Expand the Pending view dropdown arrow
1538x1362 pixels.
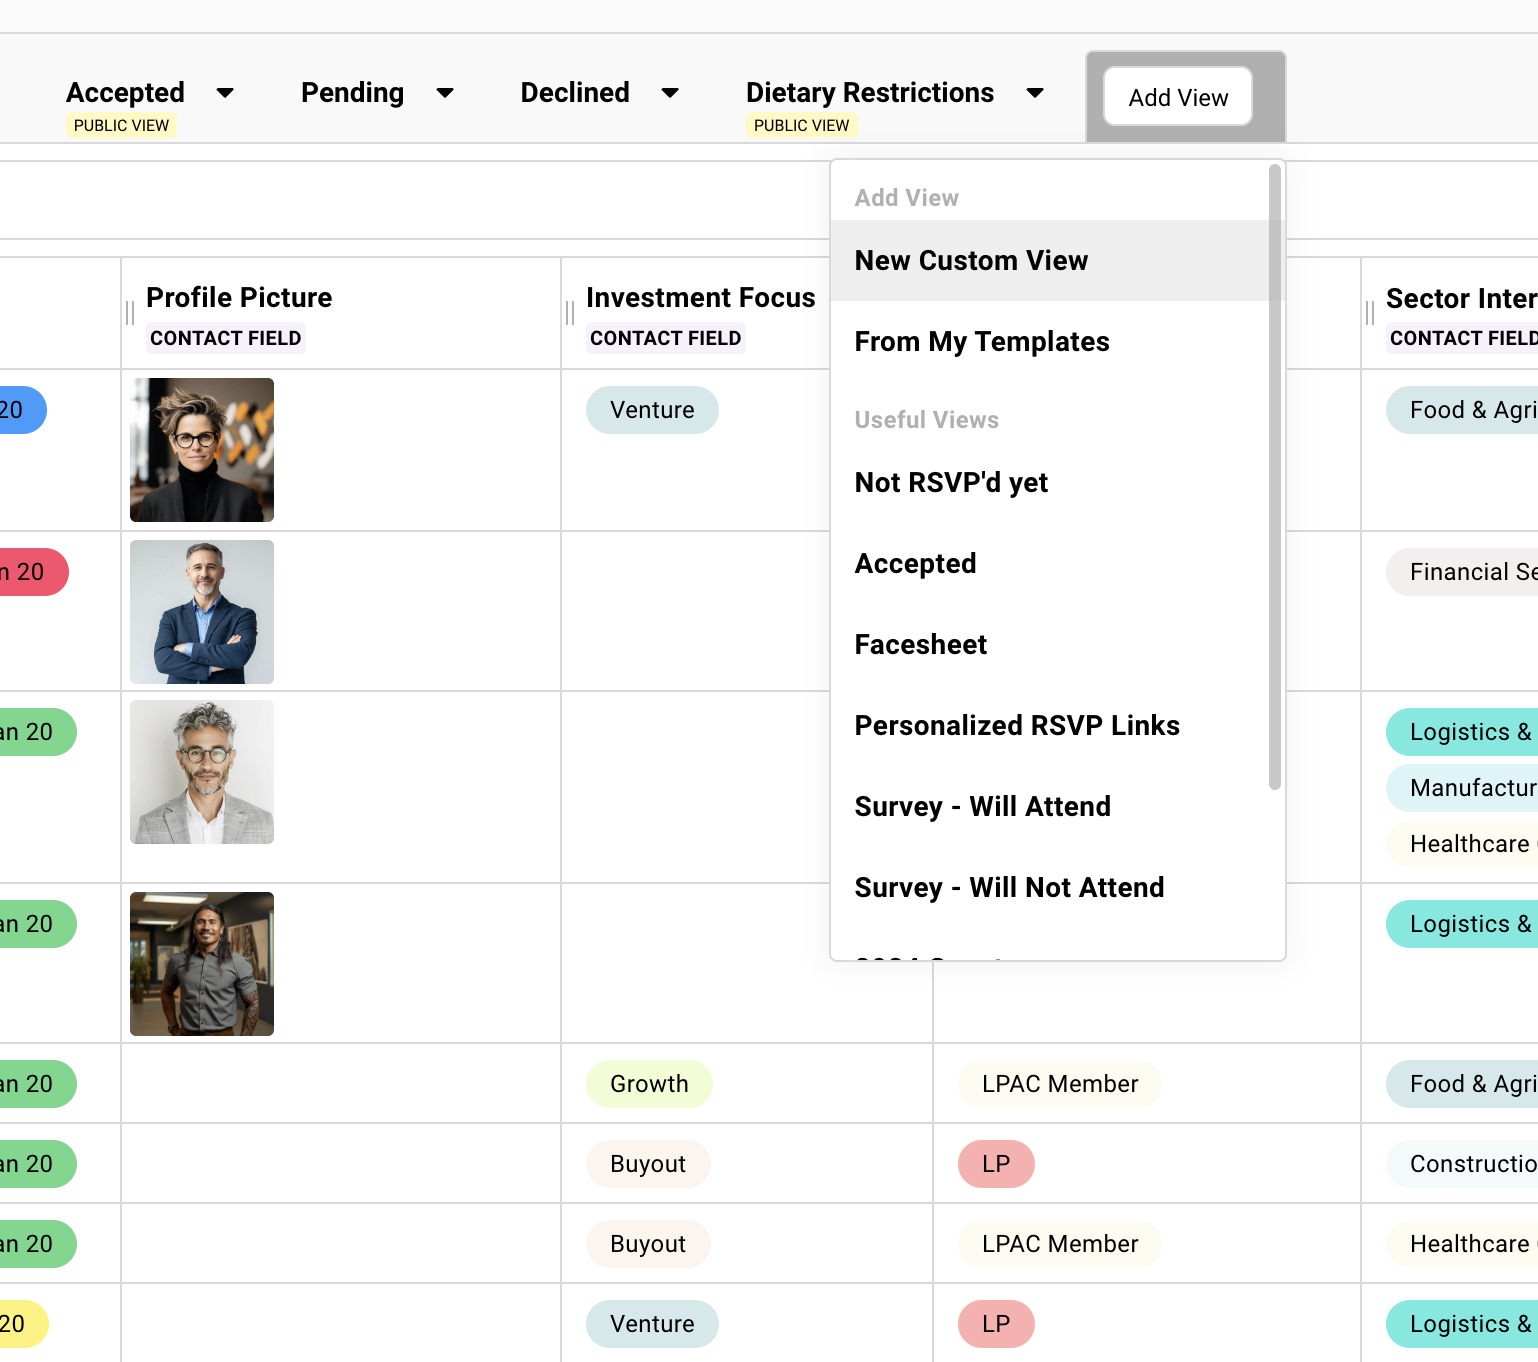445,93
